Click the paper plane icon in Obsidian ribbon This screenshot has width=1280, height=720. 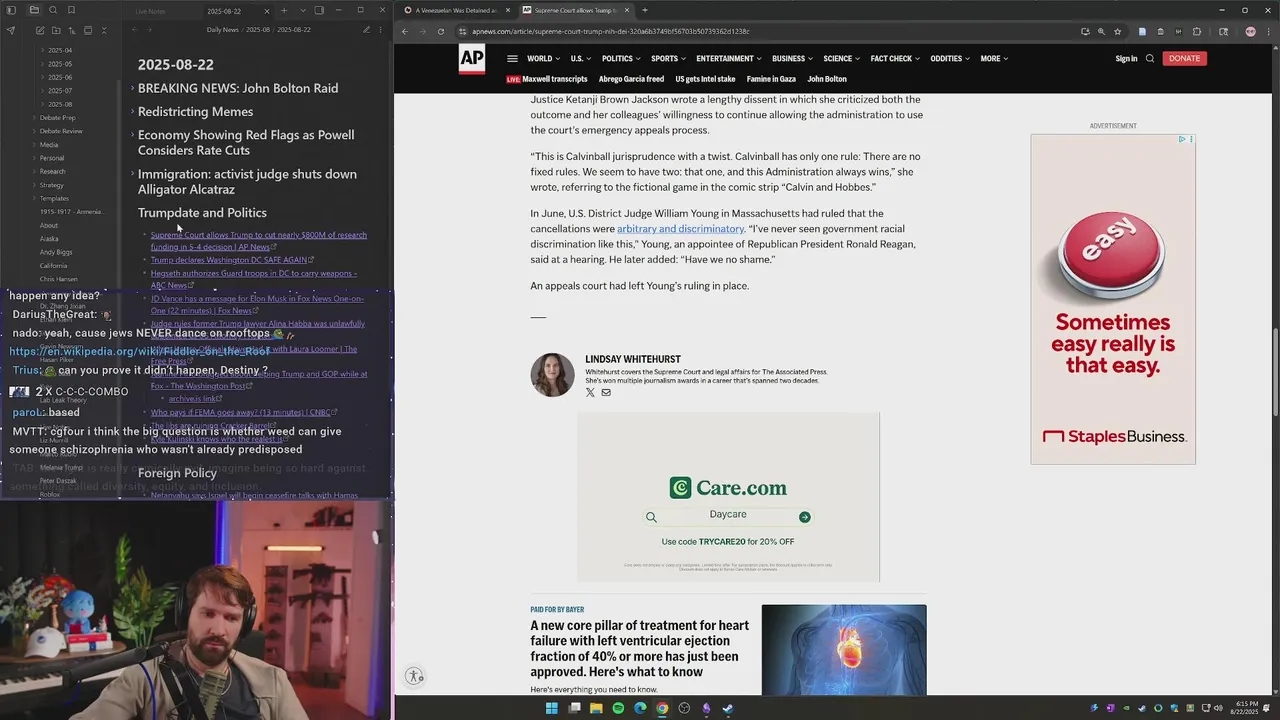click(x=11, y=30)
